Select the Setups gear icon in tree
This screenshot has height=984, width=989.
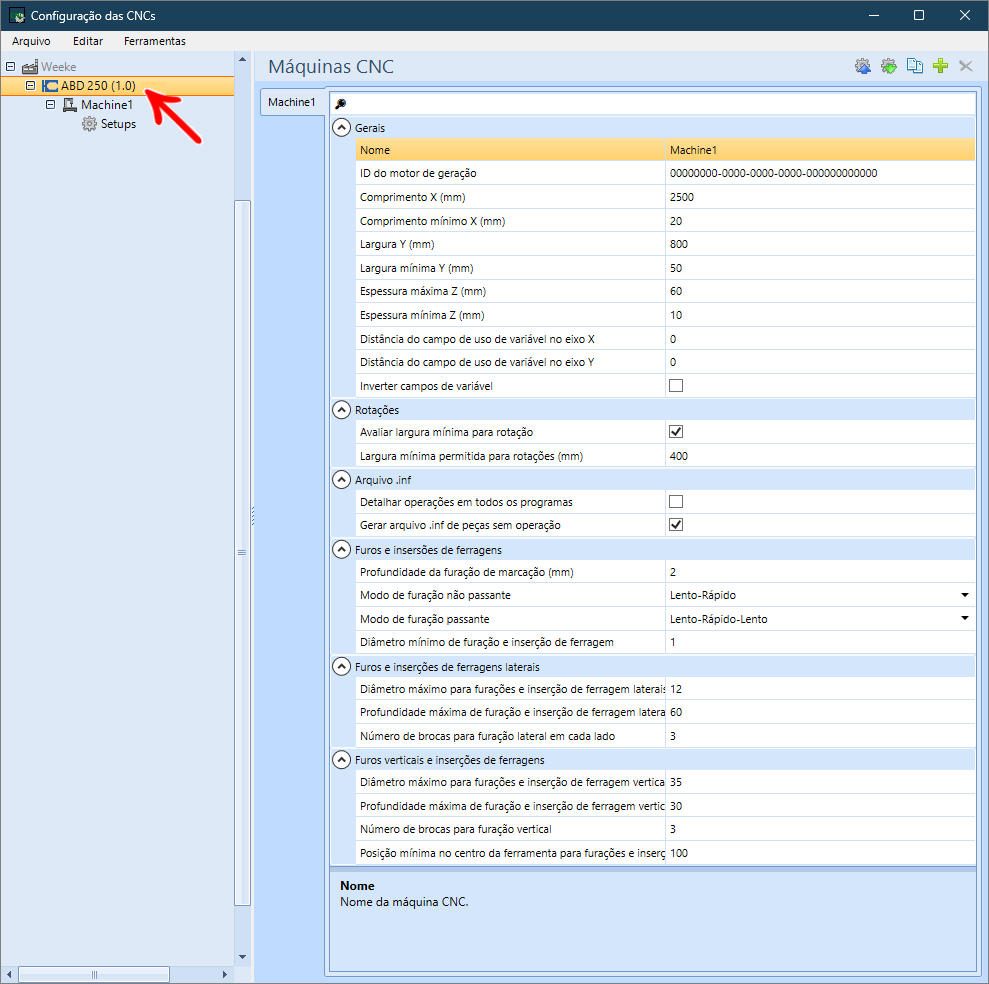90,124
